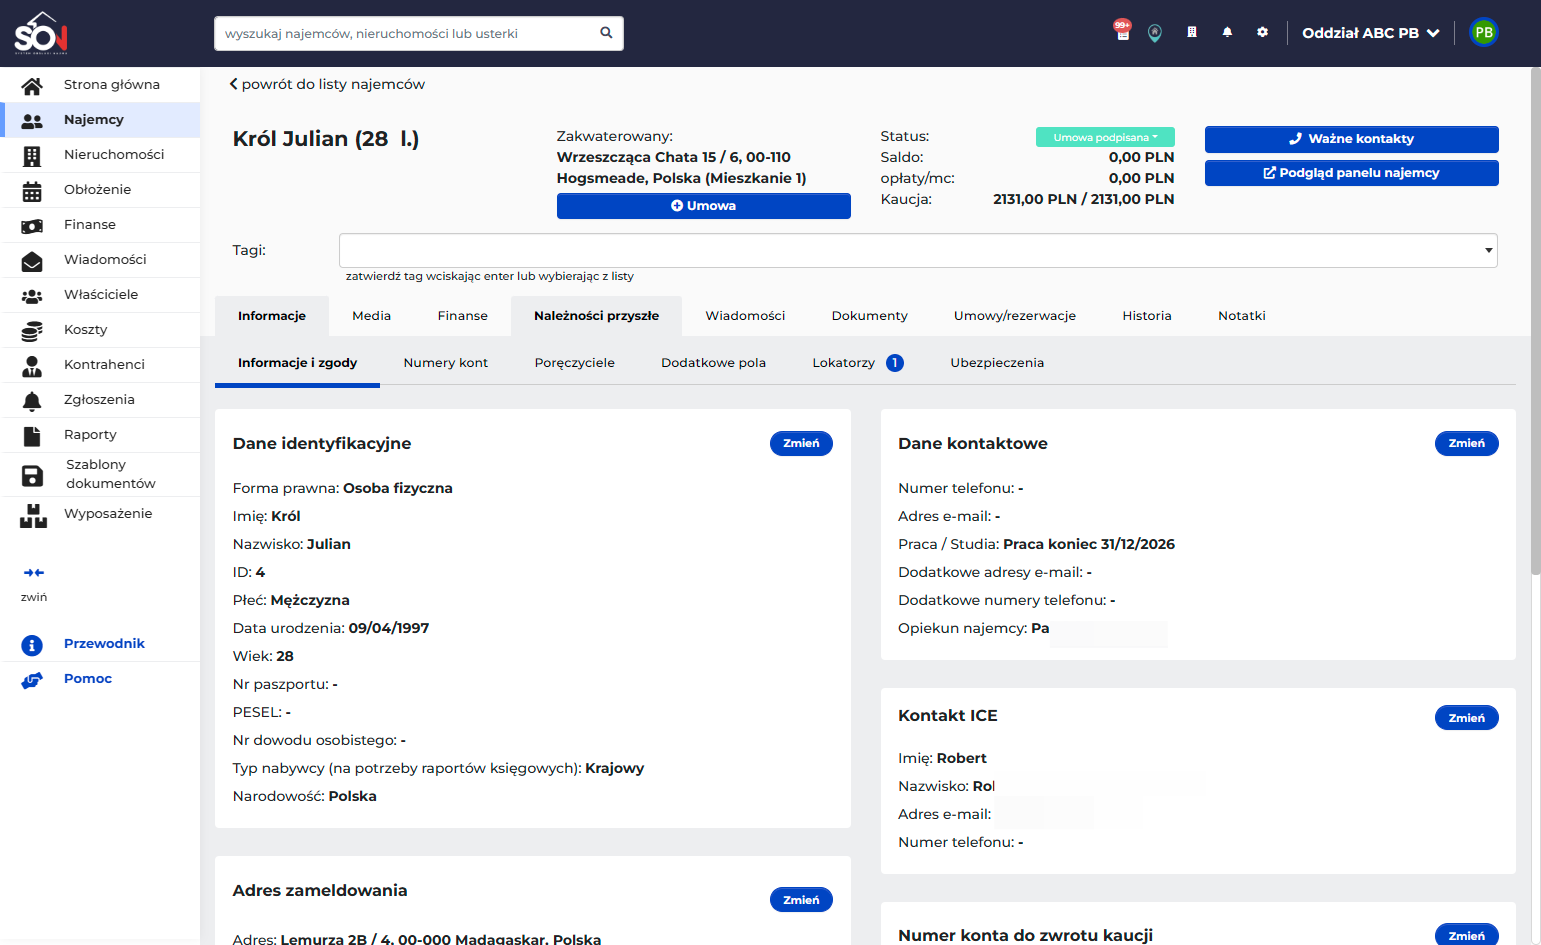Click the Przewodnik link
Image resolution: width=1541 pixels, height=945 pixels.
point(105,644)
